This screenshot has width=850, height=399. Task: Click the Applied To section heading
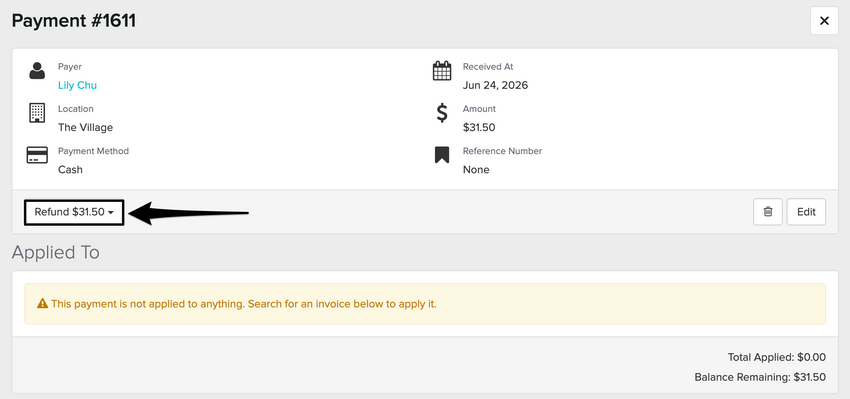[56, 253]
